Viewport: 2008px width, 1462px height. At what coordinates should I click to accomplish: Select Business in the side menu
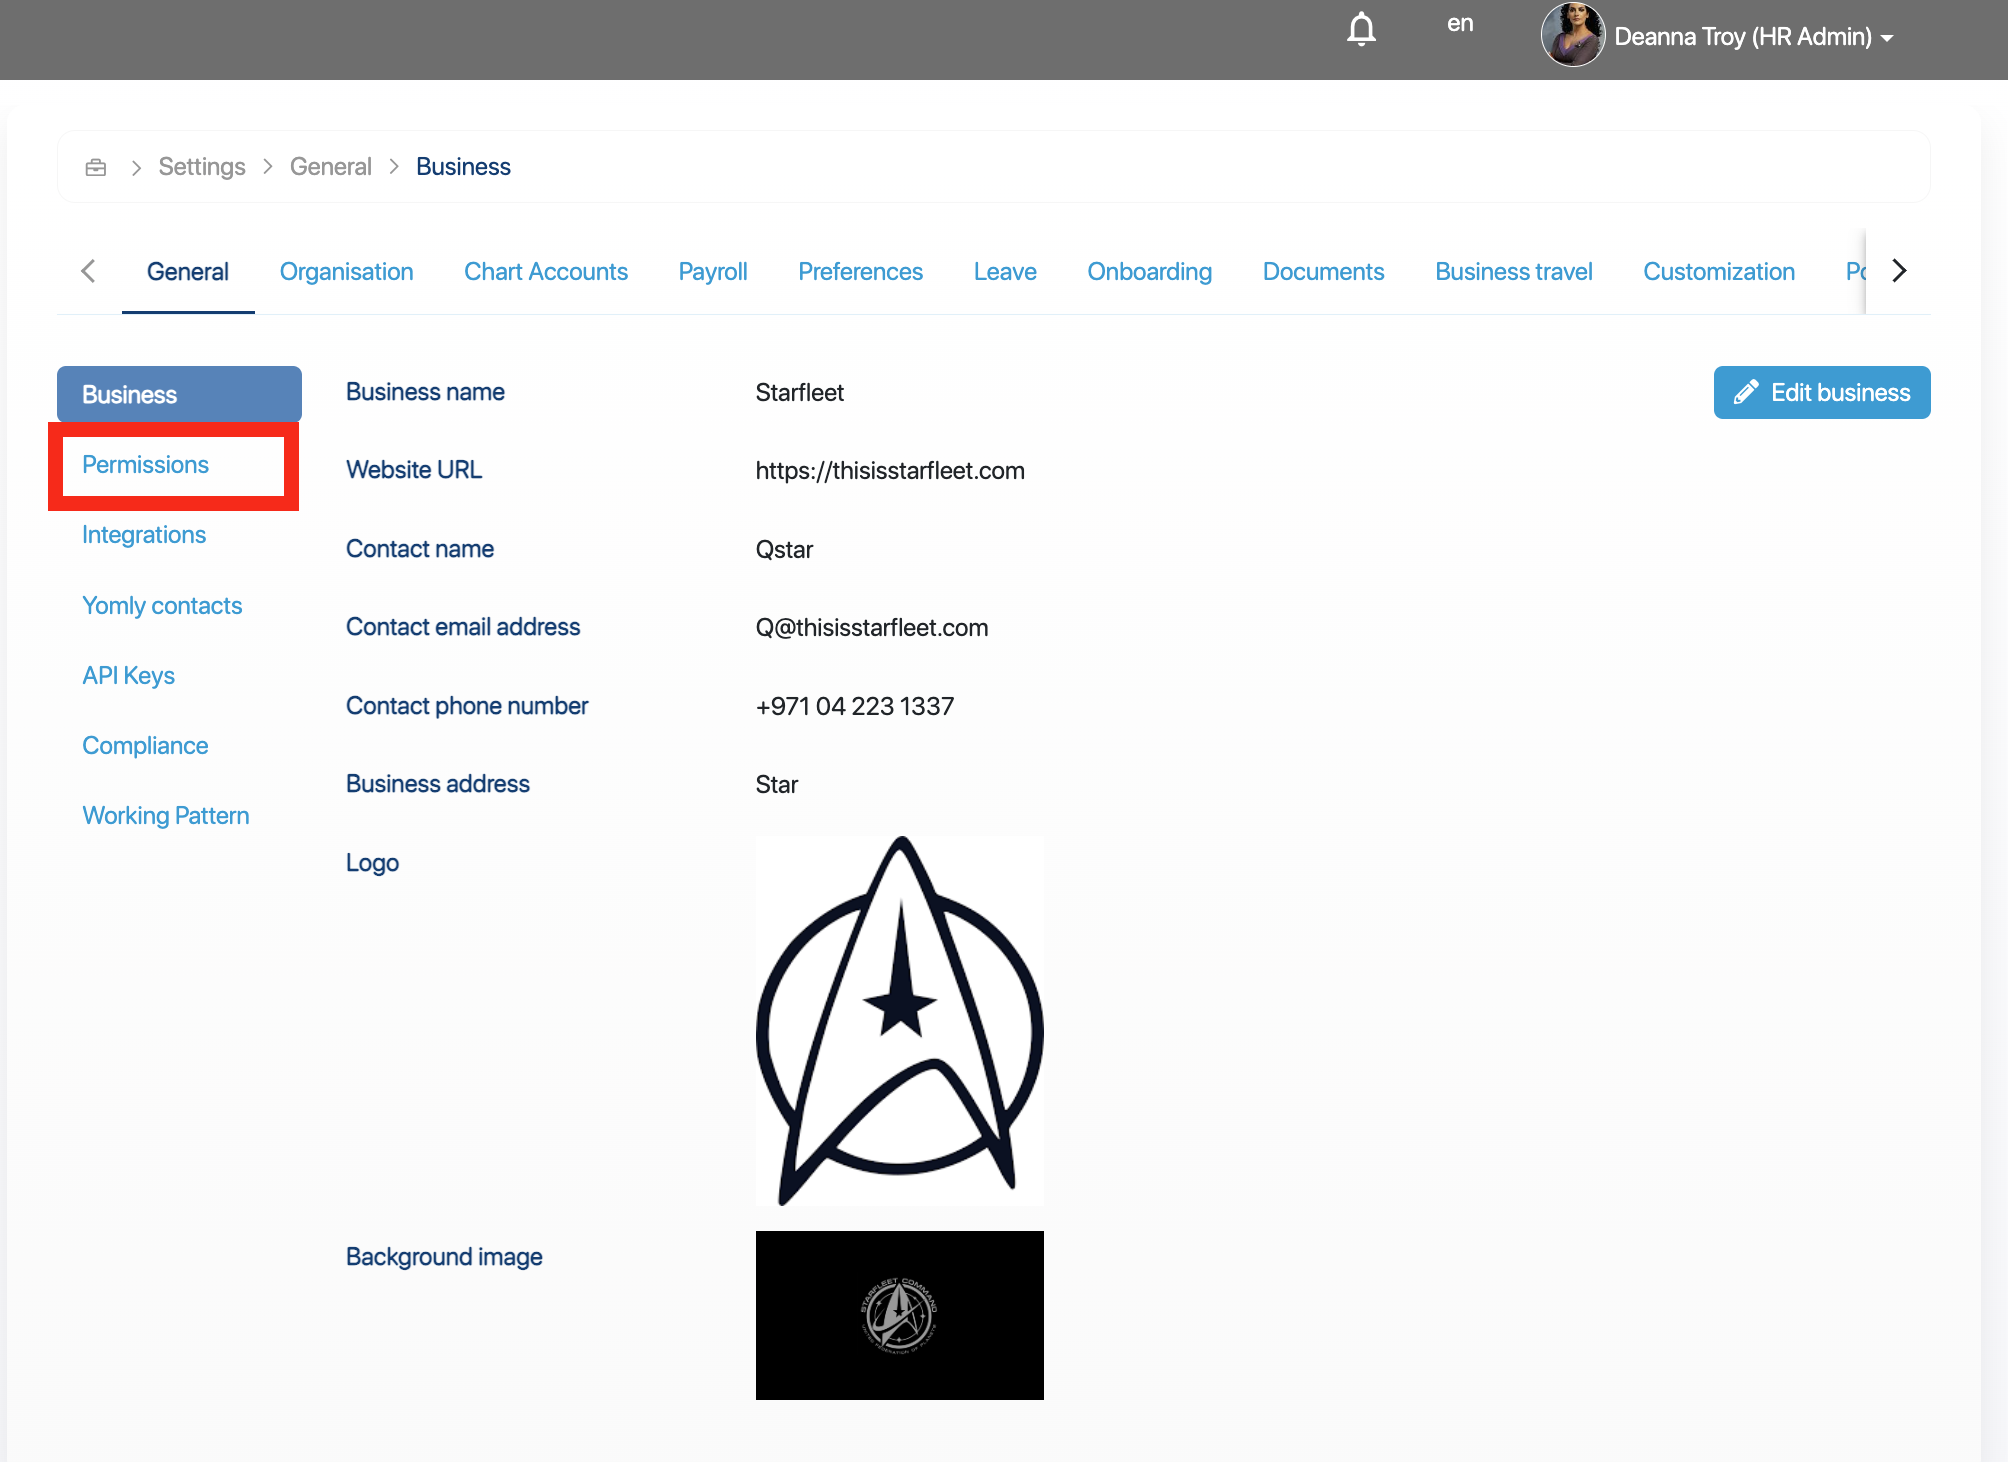(179, 394)
